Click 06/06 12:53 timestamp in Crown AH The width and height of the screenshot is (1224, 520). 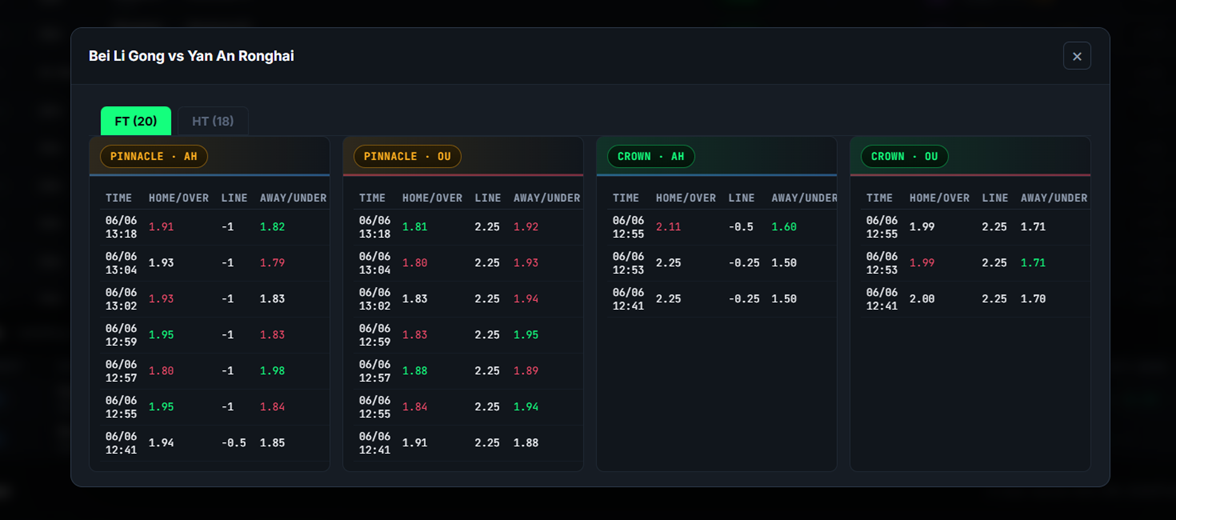(629, 263)
